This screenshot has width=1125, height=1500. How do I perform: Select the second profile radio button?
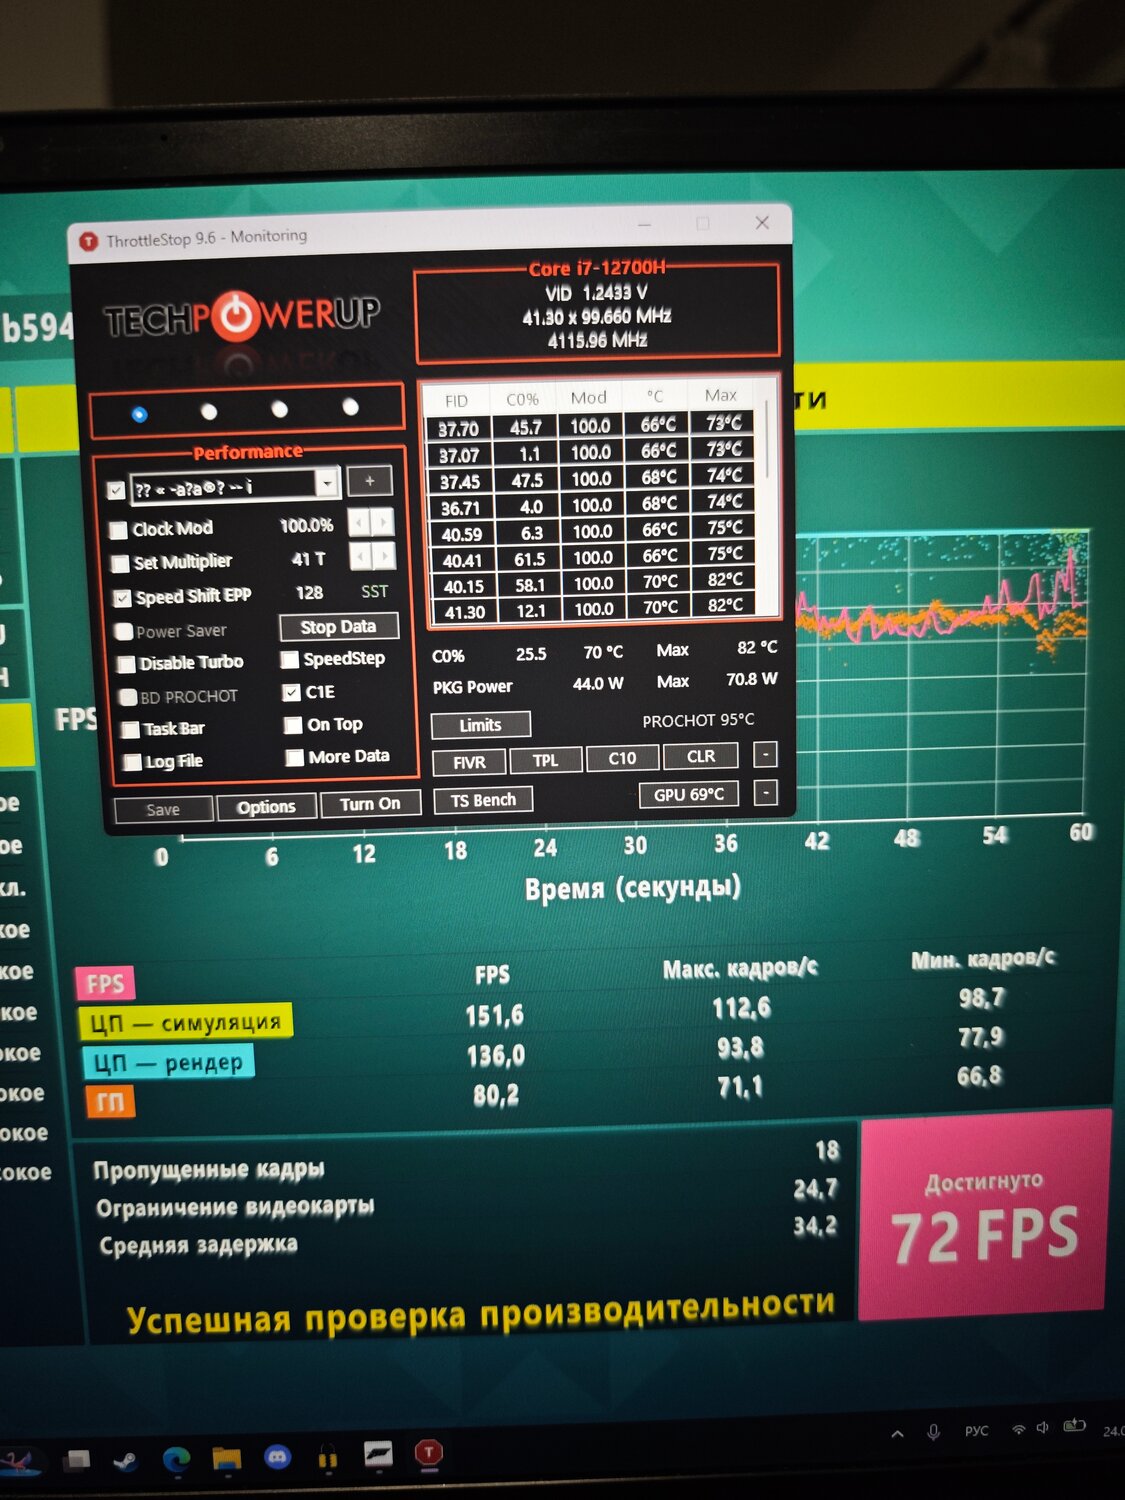[209, 411]
